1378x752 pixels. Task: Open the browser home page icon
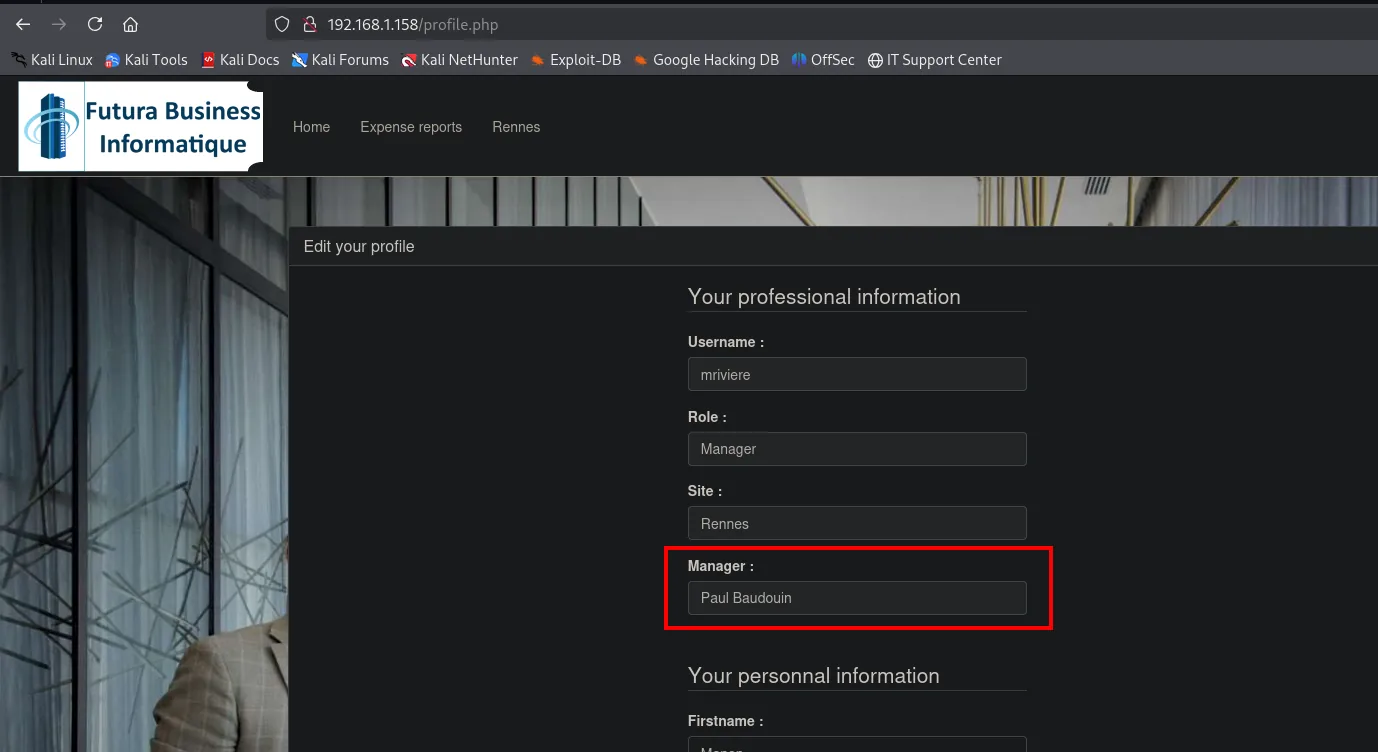[130, 24]
